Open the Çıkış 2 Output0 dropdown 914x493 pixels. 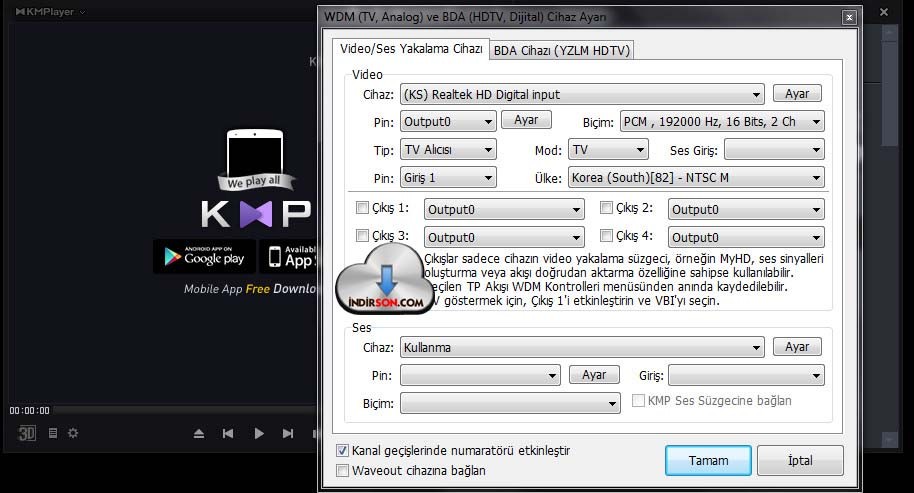coord(746,209)
